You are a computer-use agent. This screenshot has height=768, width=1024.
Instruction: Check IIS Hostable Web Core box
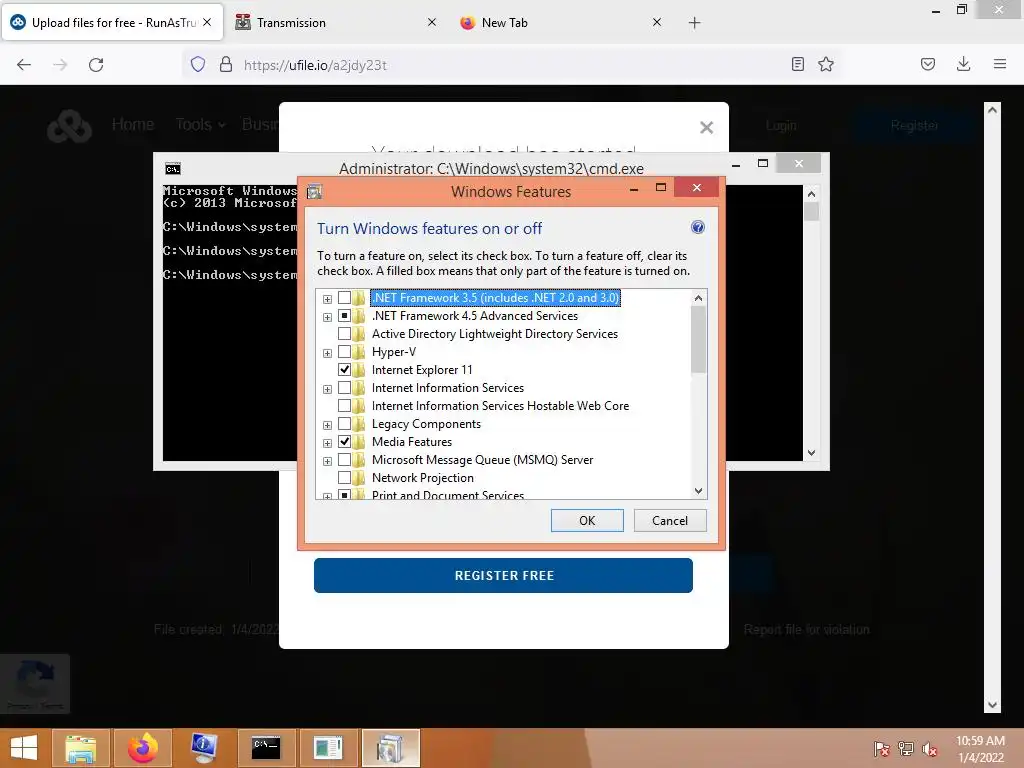[344, 406]
